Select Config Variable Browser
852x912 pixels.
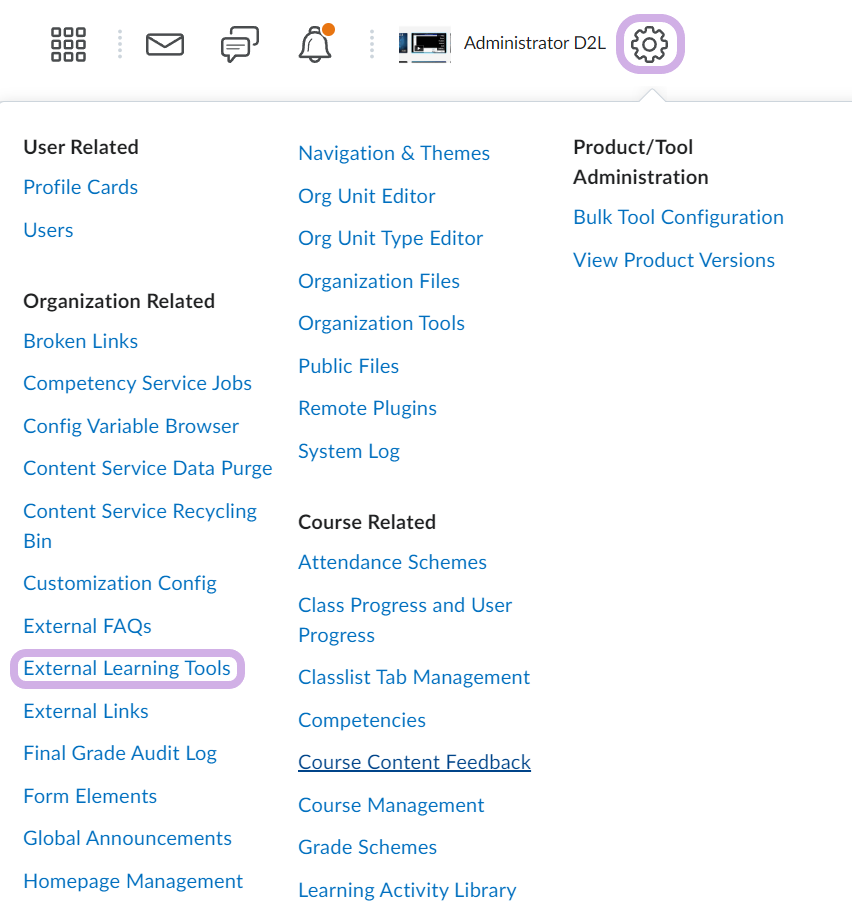(x=131, y=426)
